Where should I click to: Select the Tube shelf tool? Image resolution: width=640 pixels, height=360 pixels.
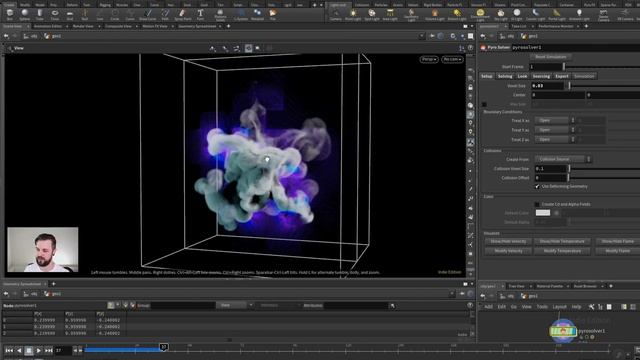40,15
